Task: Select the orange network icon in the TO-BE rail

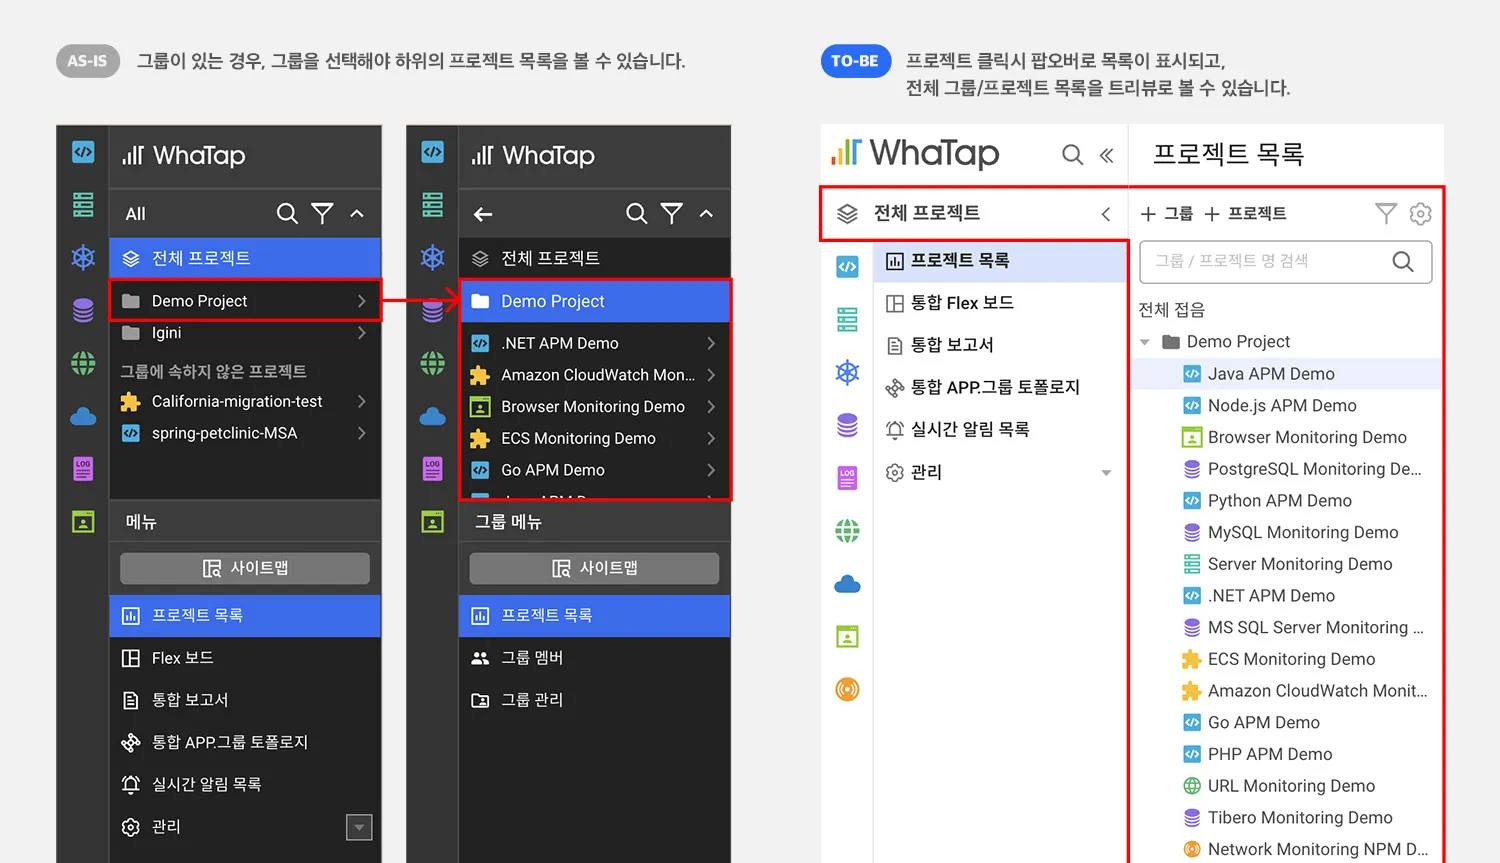Action: (847, 689)
